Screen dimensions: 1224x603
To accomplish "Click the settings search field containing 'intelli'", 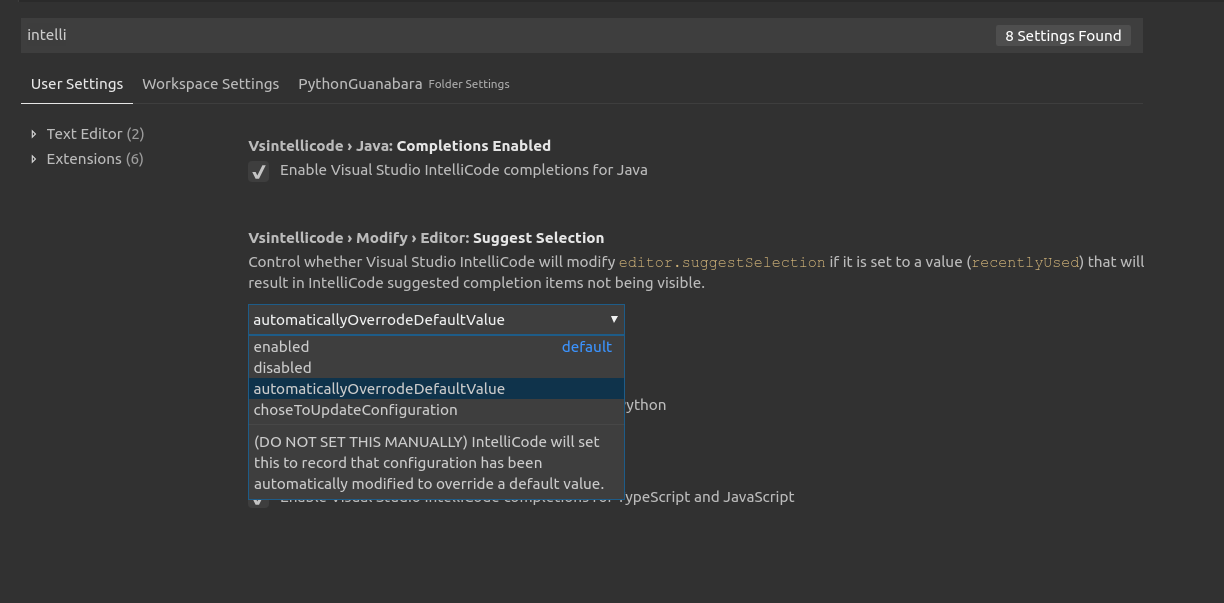I will click(580, 35).
